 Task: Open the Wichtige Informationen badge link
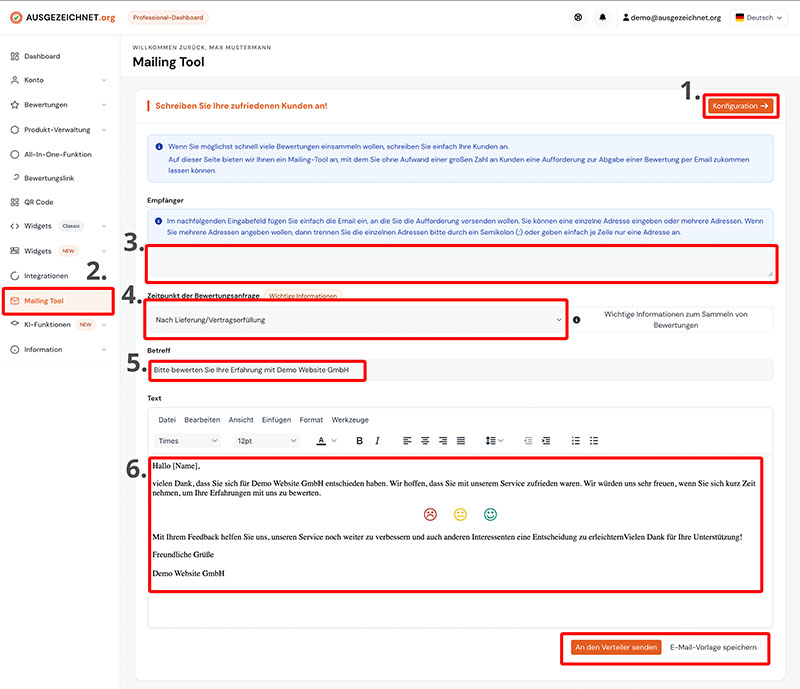point(303,296)
